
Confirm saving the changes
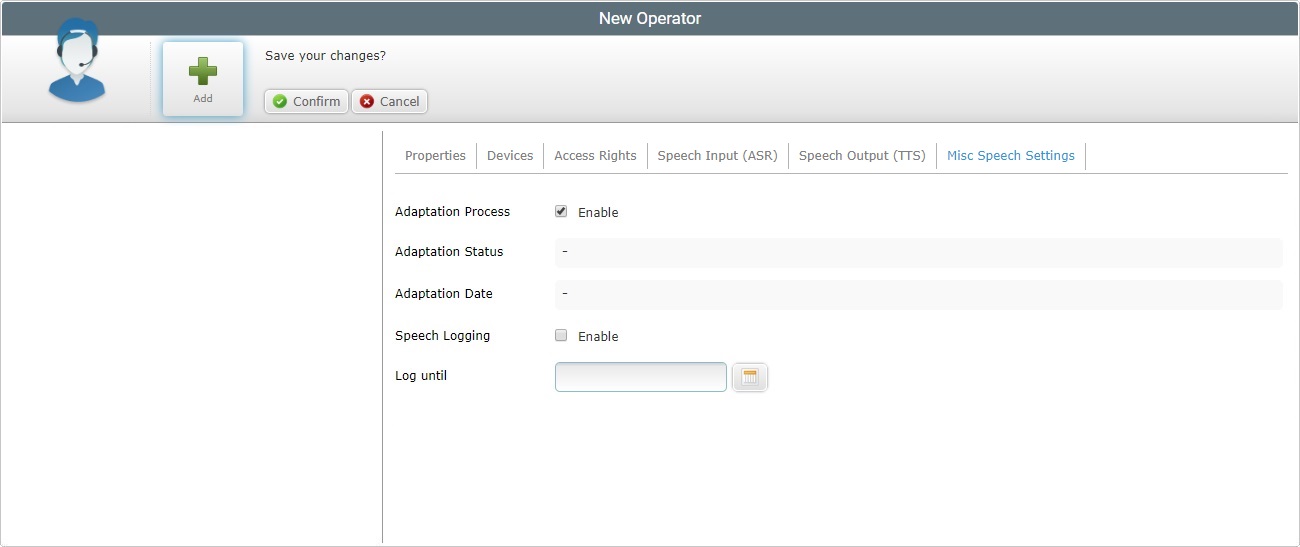tap(306, 101)
